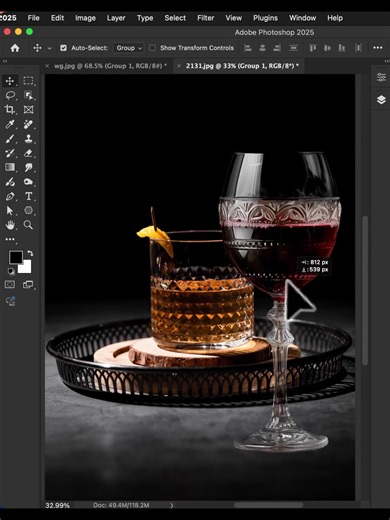Select the Gradient tool
390x520 pixels.
[x=10, y=167]
